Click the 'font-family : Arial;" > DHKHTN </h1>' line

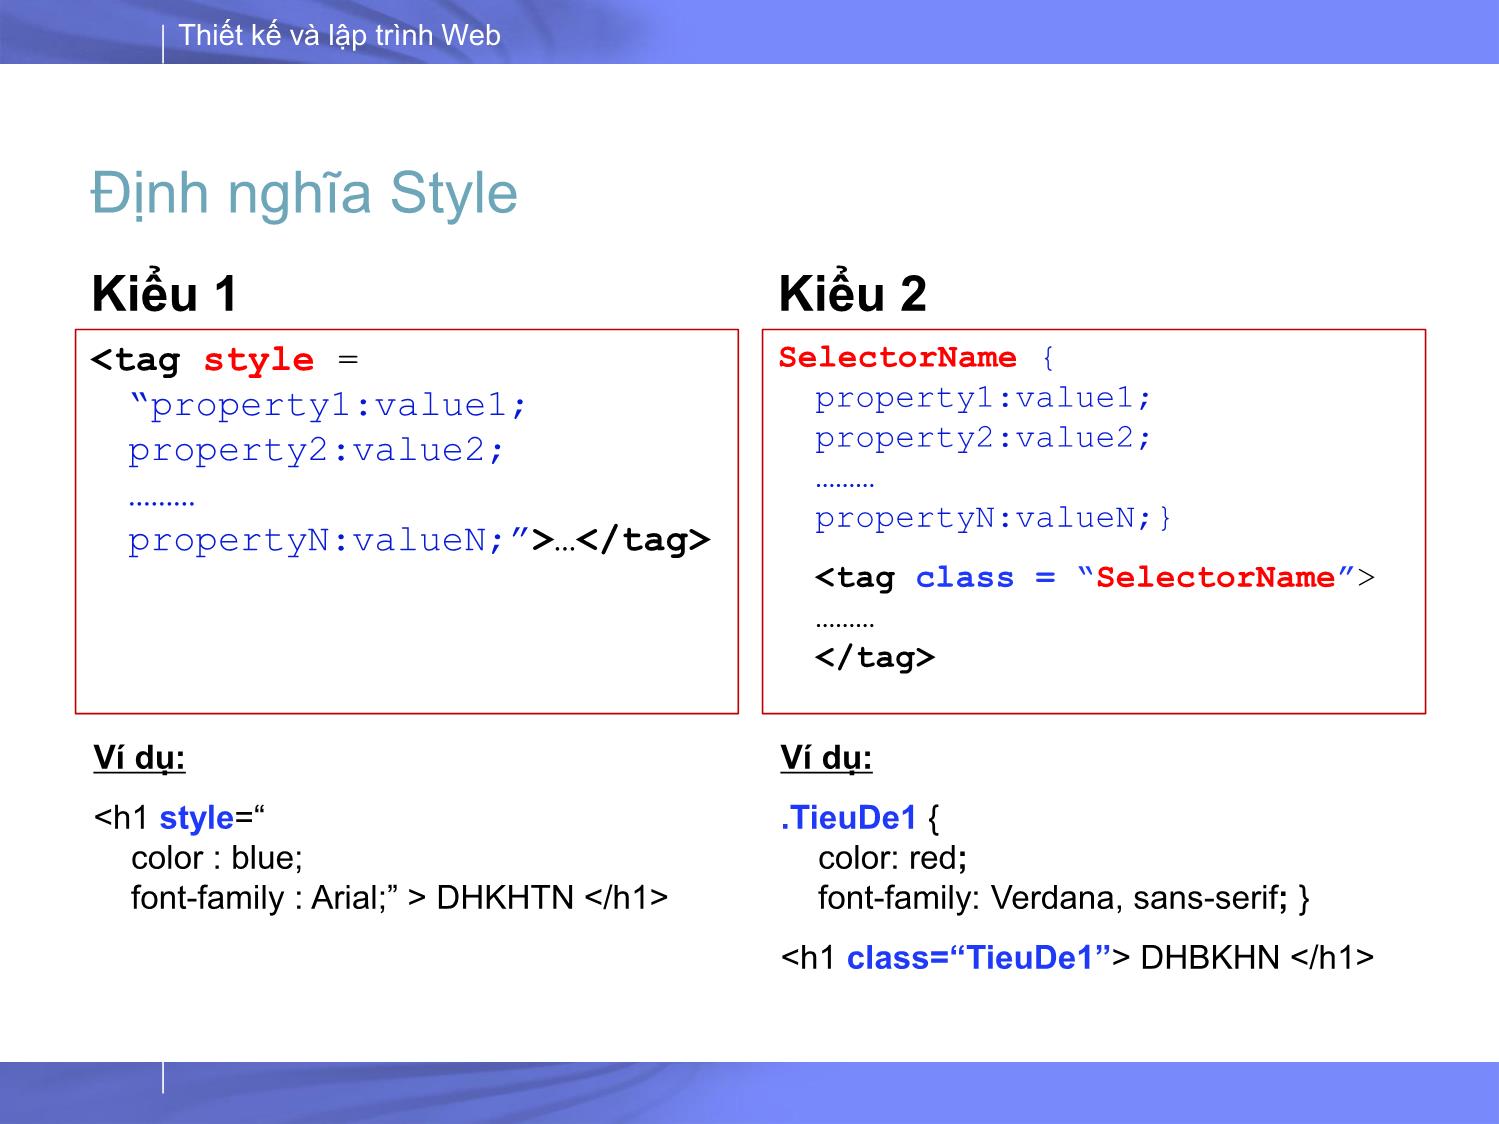[399, 898]
